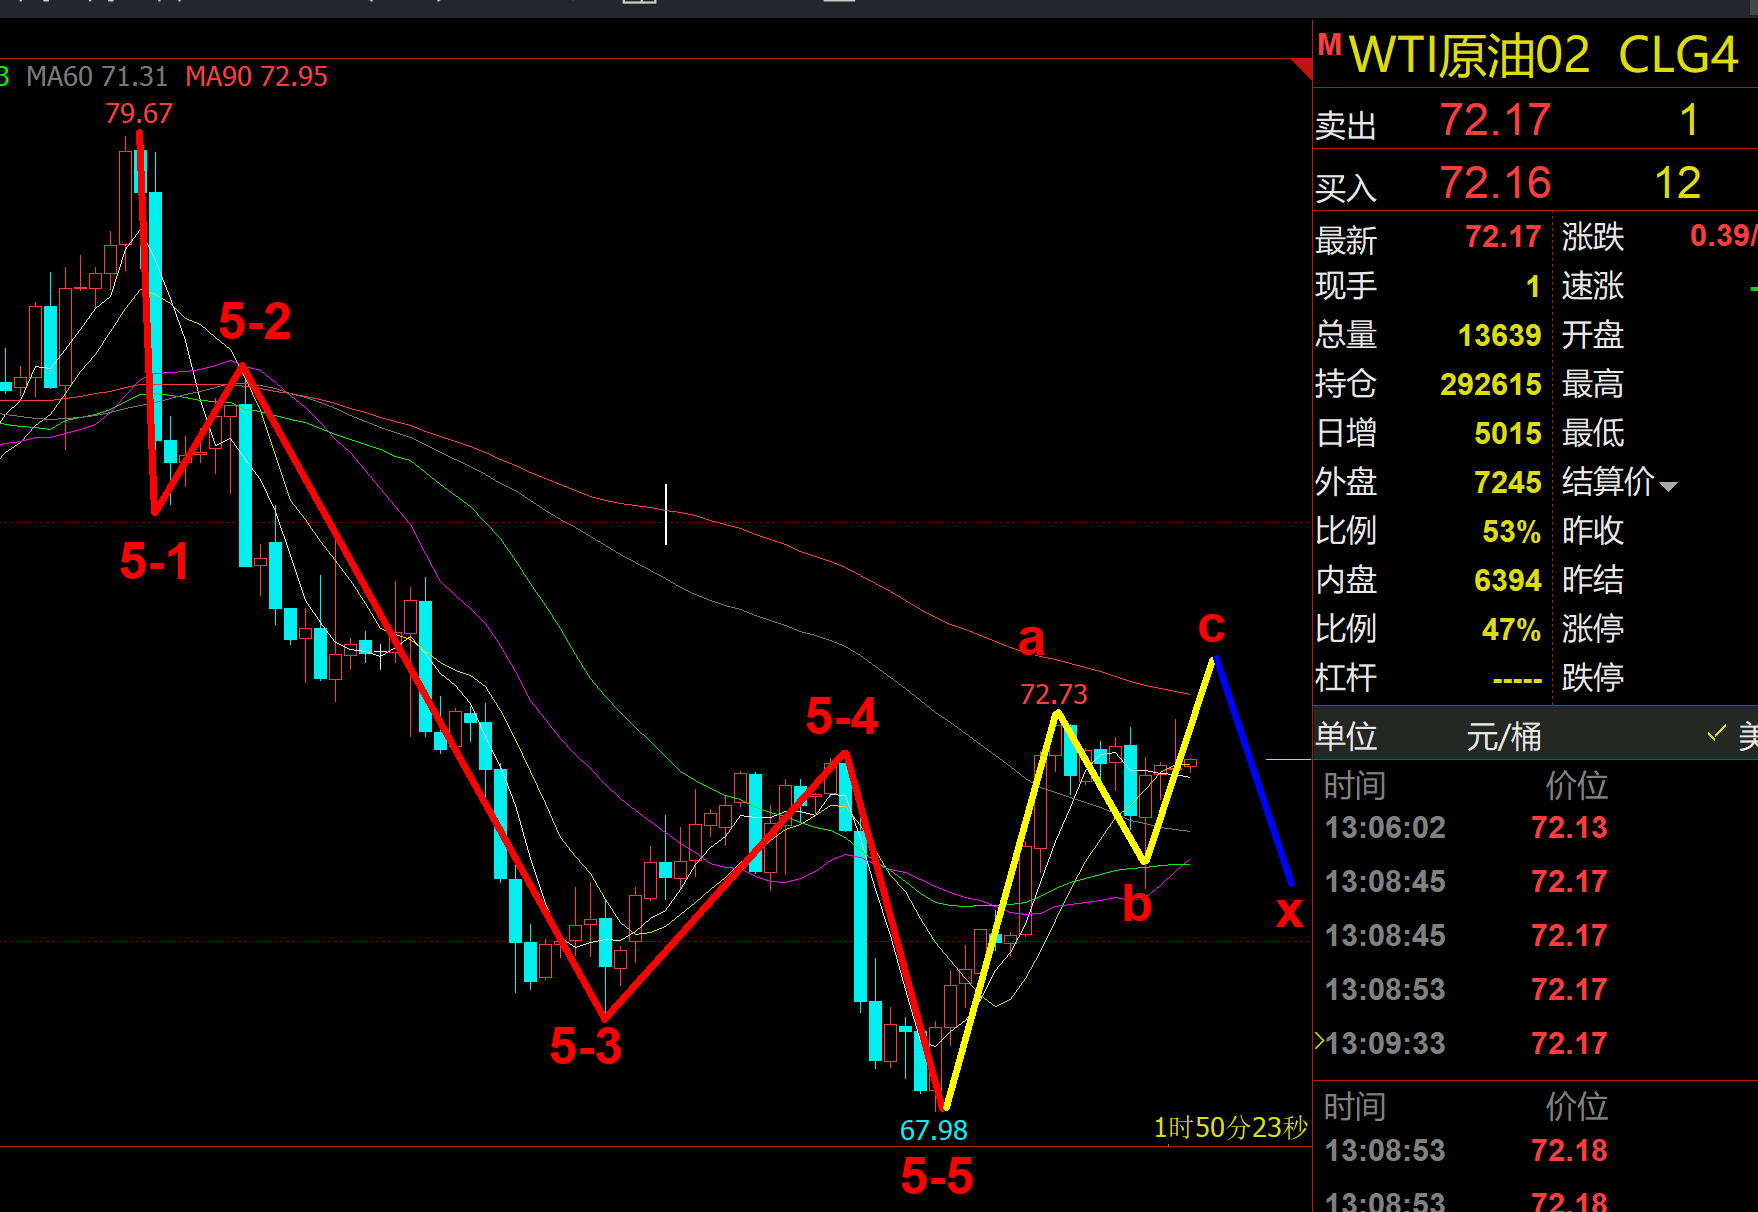Screen dimensions: 1758x1212
Task: Click the red corner triangle atop the chart
Action: tap(1302, 68)
